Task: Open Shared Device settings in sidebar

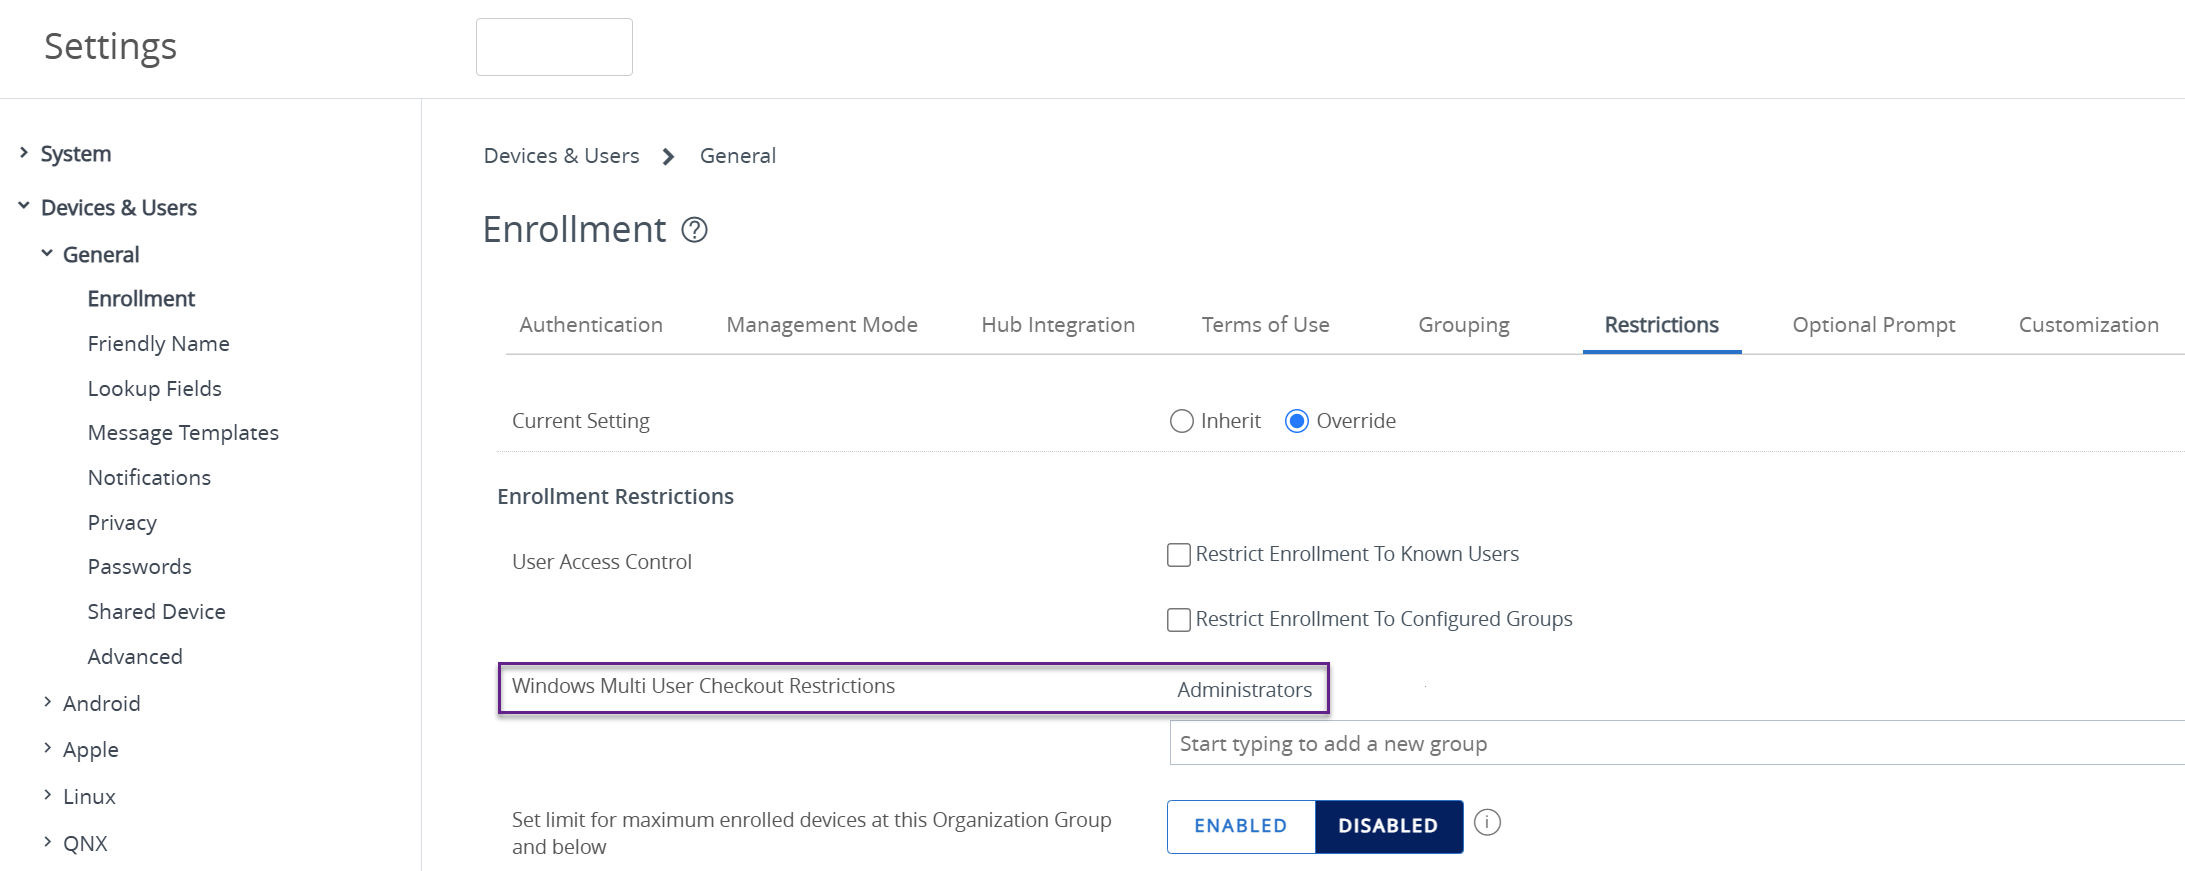Action: click(156, 612)
